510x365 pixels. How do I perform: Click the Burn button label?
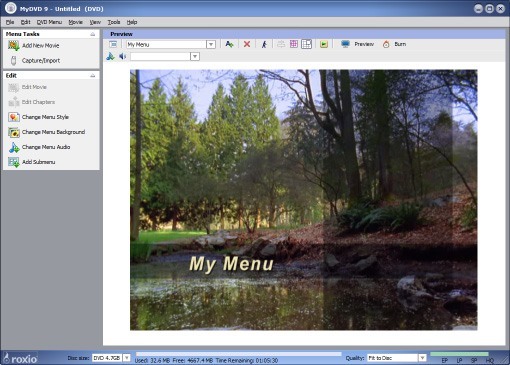[400, 44]
